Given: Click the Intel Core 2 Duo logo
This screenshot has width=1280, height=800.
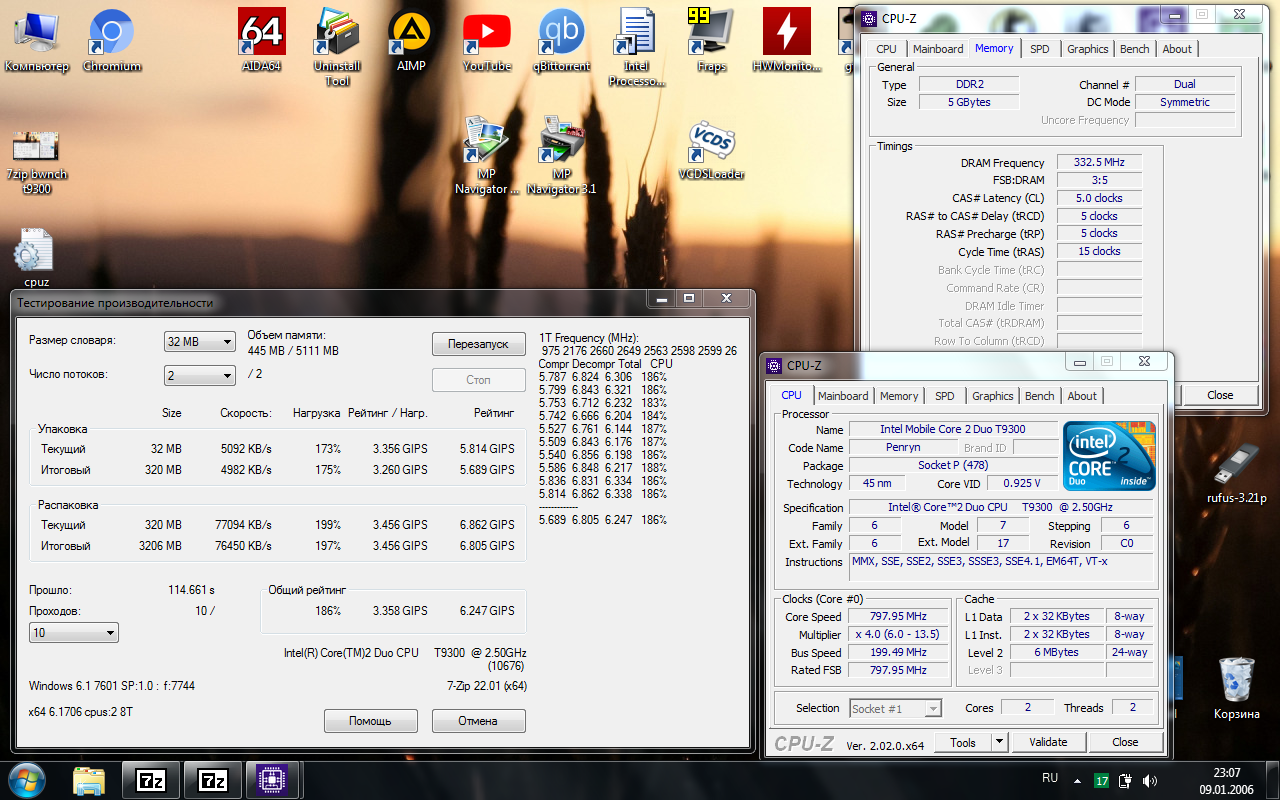Looking at the screenshot, I should (x=1109, y=455).
